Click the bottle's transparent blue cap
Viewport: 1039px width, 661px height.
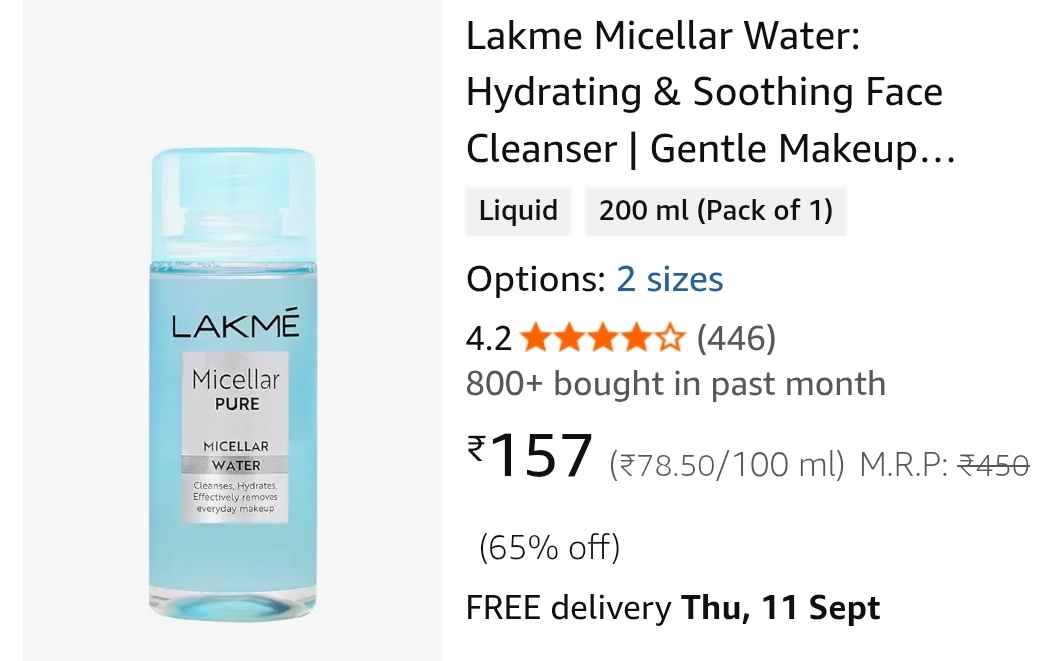point(233,205)
